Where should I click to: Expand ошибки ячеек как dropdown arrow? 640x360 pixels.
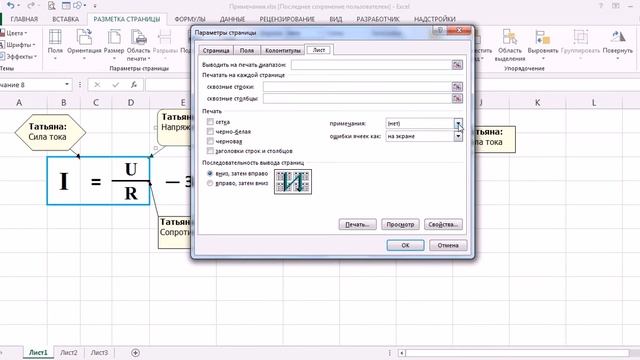pos(458,136)
